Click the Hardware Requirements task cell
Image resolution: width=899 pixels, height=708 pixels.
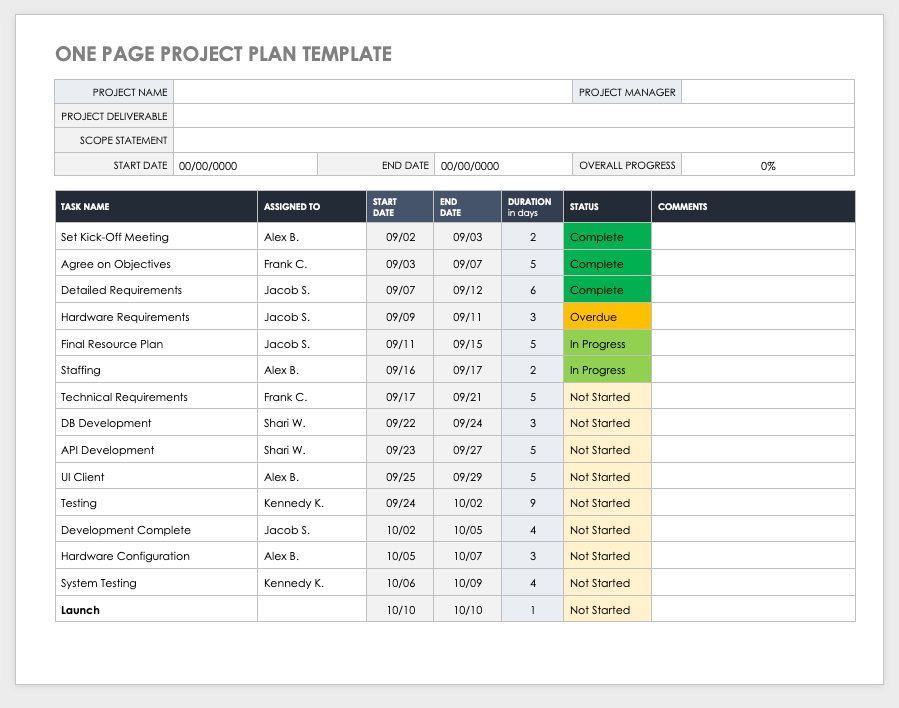(156, 317)
